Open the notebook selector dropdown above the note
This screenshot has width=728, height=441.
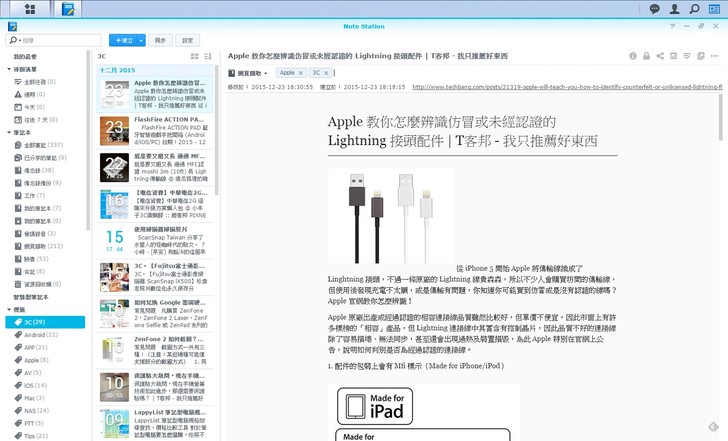tap(248, 73)
